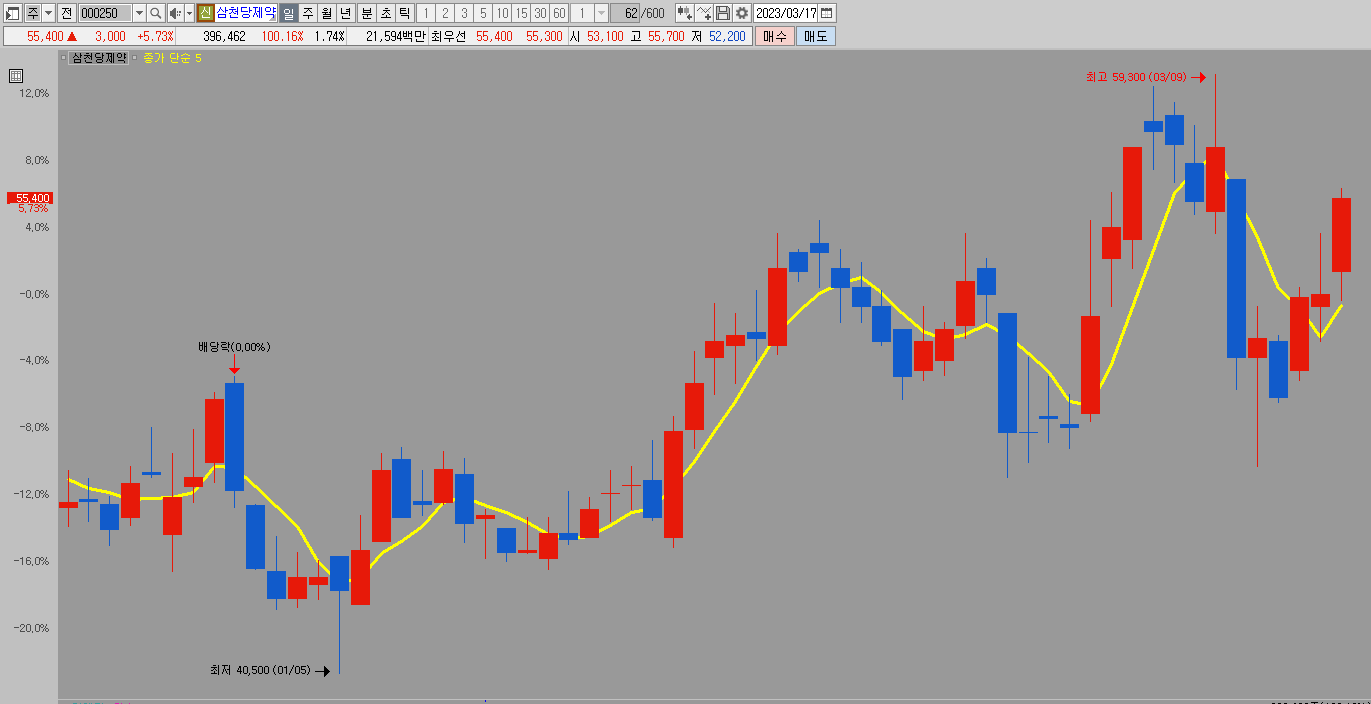1371x704 pixels.
Task: Switch to the monthly '월' chart period
Action: [326, 13]
